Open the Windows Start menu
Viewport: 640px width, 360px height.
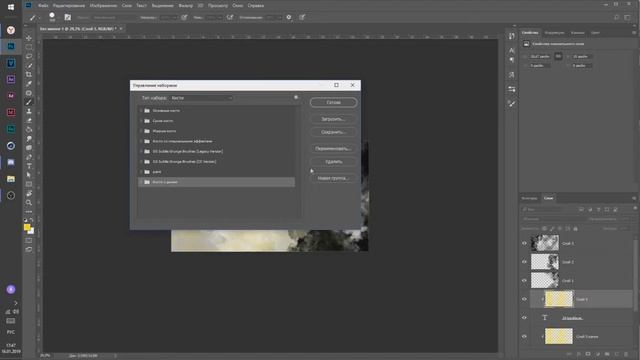[11, 7]
